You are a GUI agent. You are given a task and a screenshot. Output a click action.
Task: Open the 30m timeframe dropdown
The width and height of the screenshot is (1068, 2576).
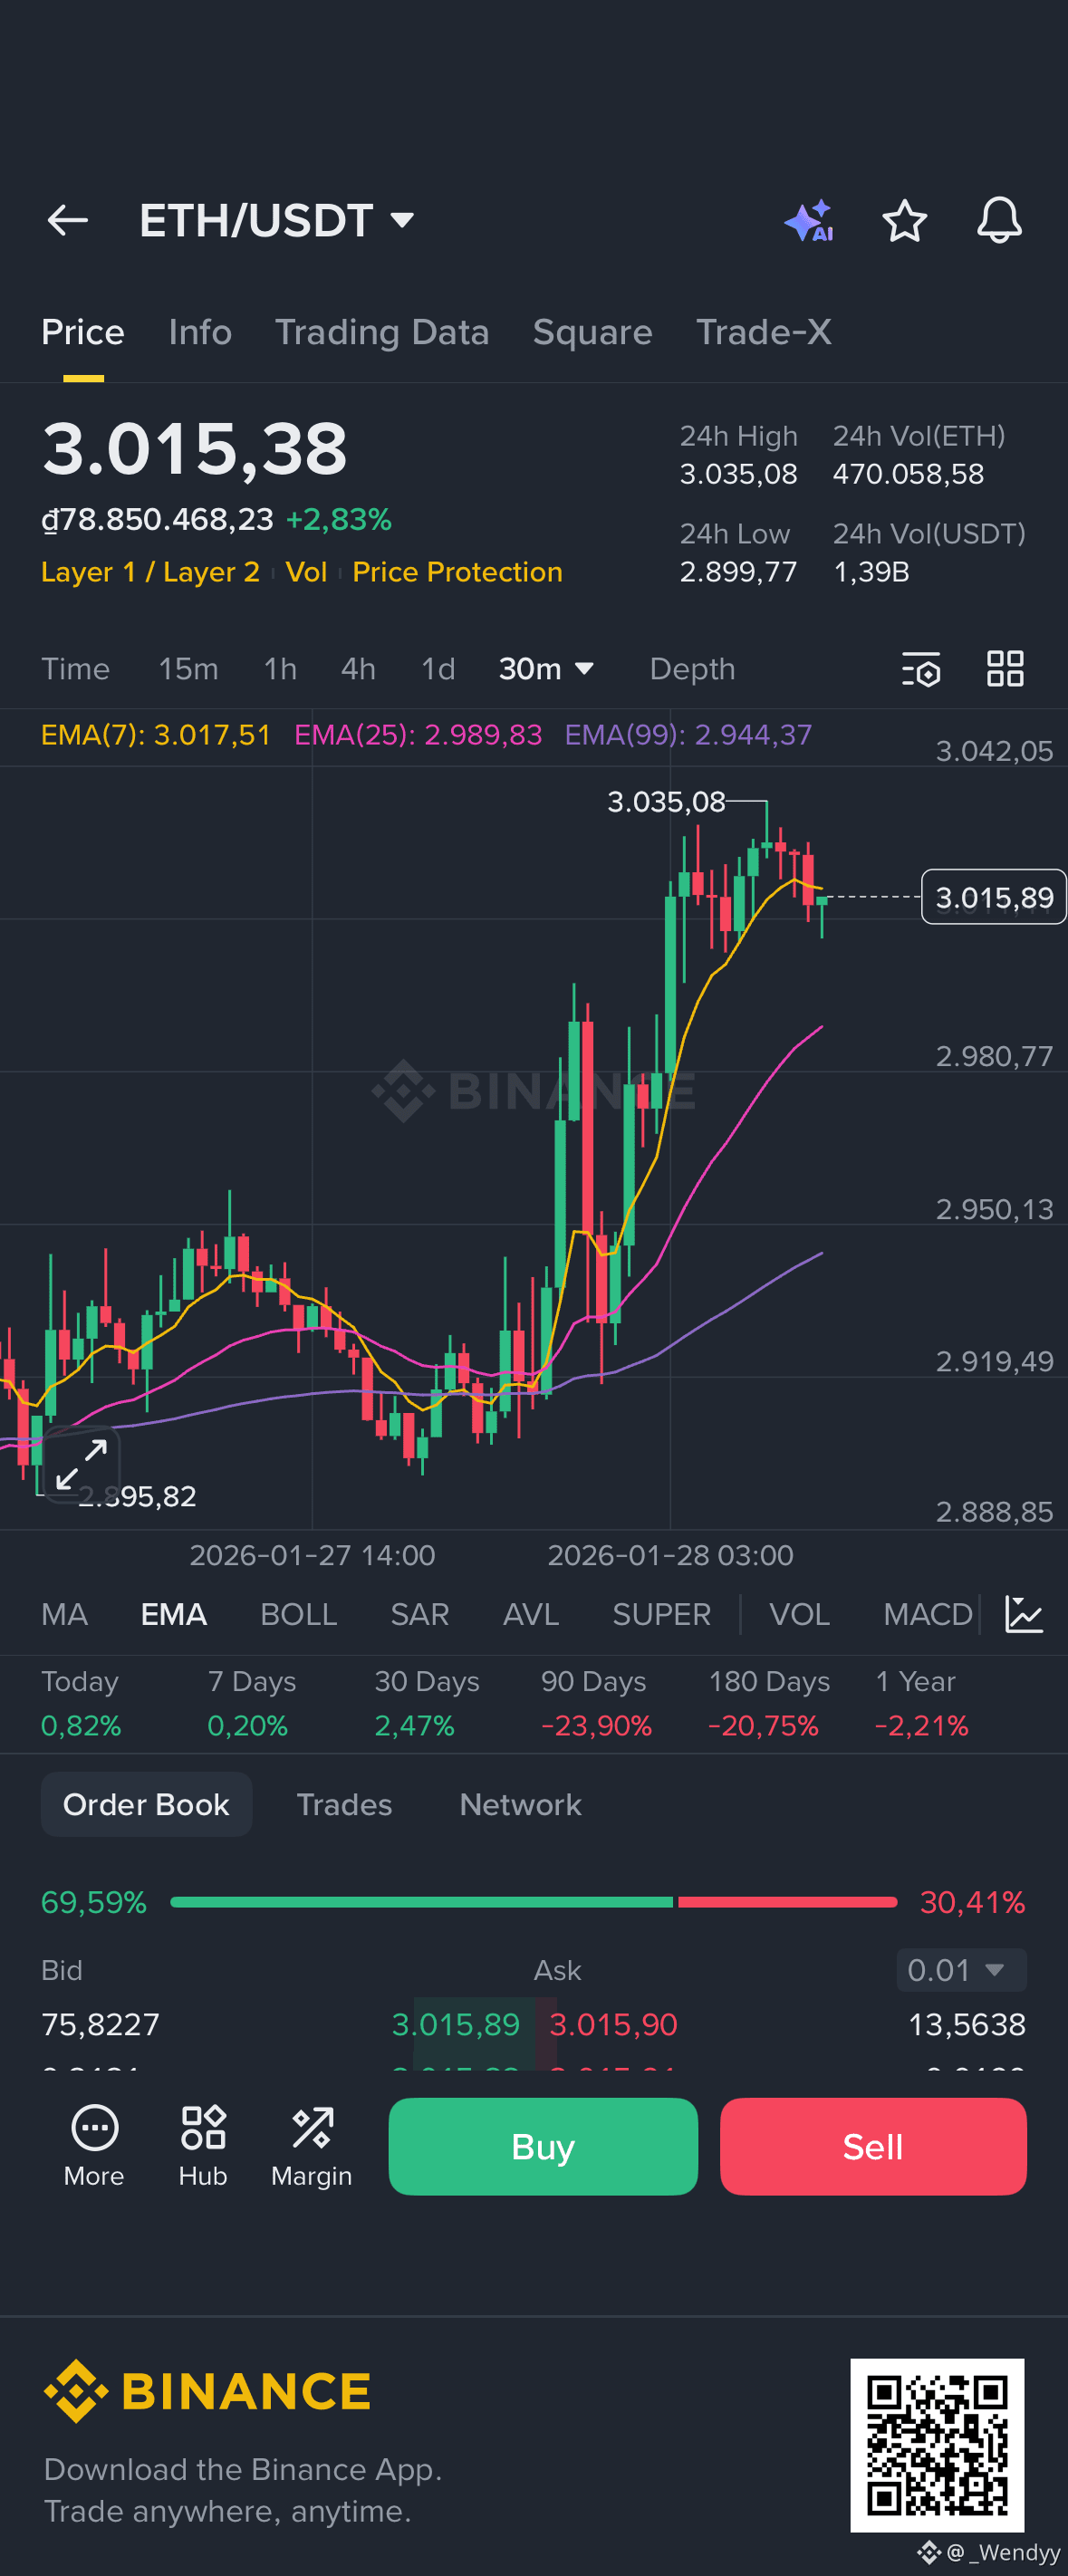pyautogui.click(x=547, y=668)
